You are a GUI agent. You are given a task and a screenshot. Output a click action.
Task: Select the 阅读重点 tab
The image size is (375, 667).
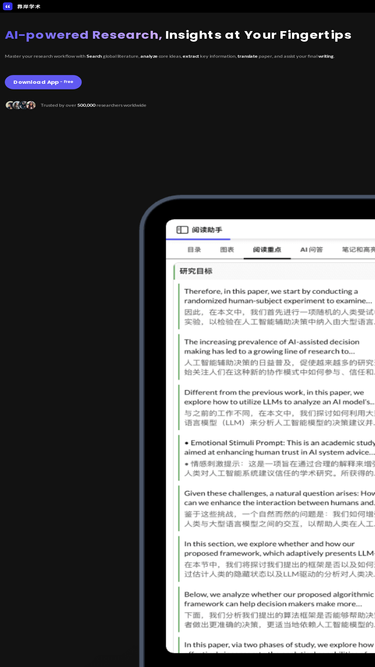267,250
